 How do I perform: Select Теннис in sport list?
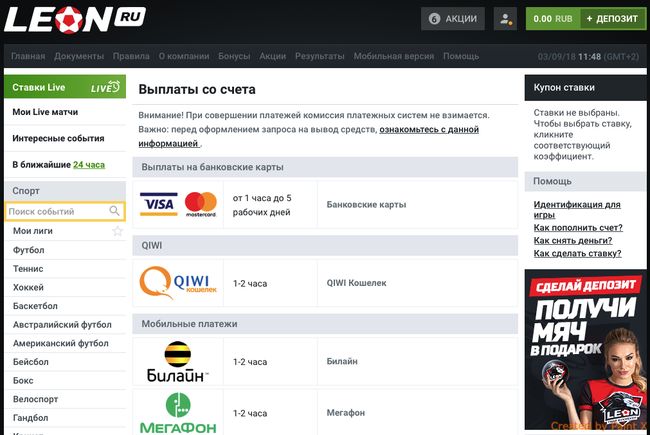coord(65,269)
